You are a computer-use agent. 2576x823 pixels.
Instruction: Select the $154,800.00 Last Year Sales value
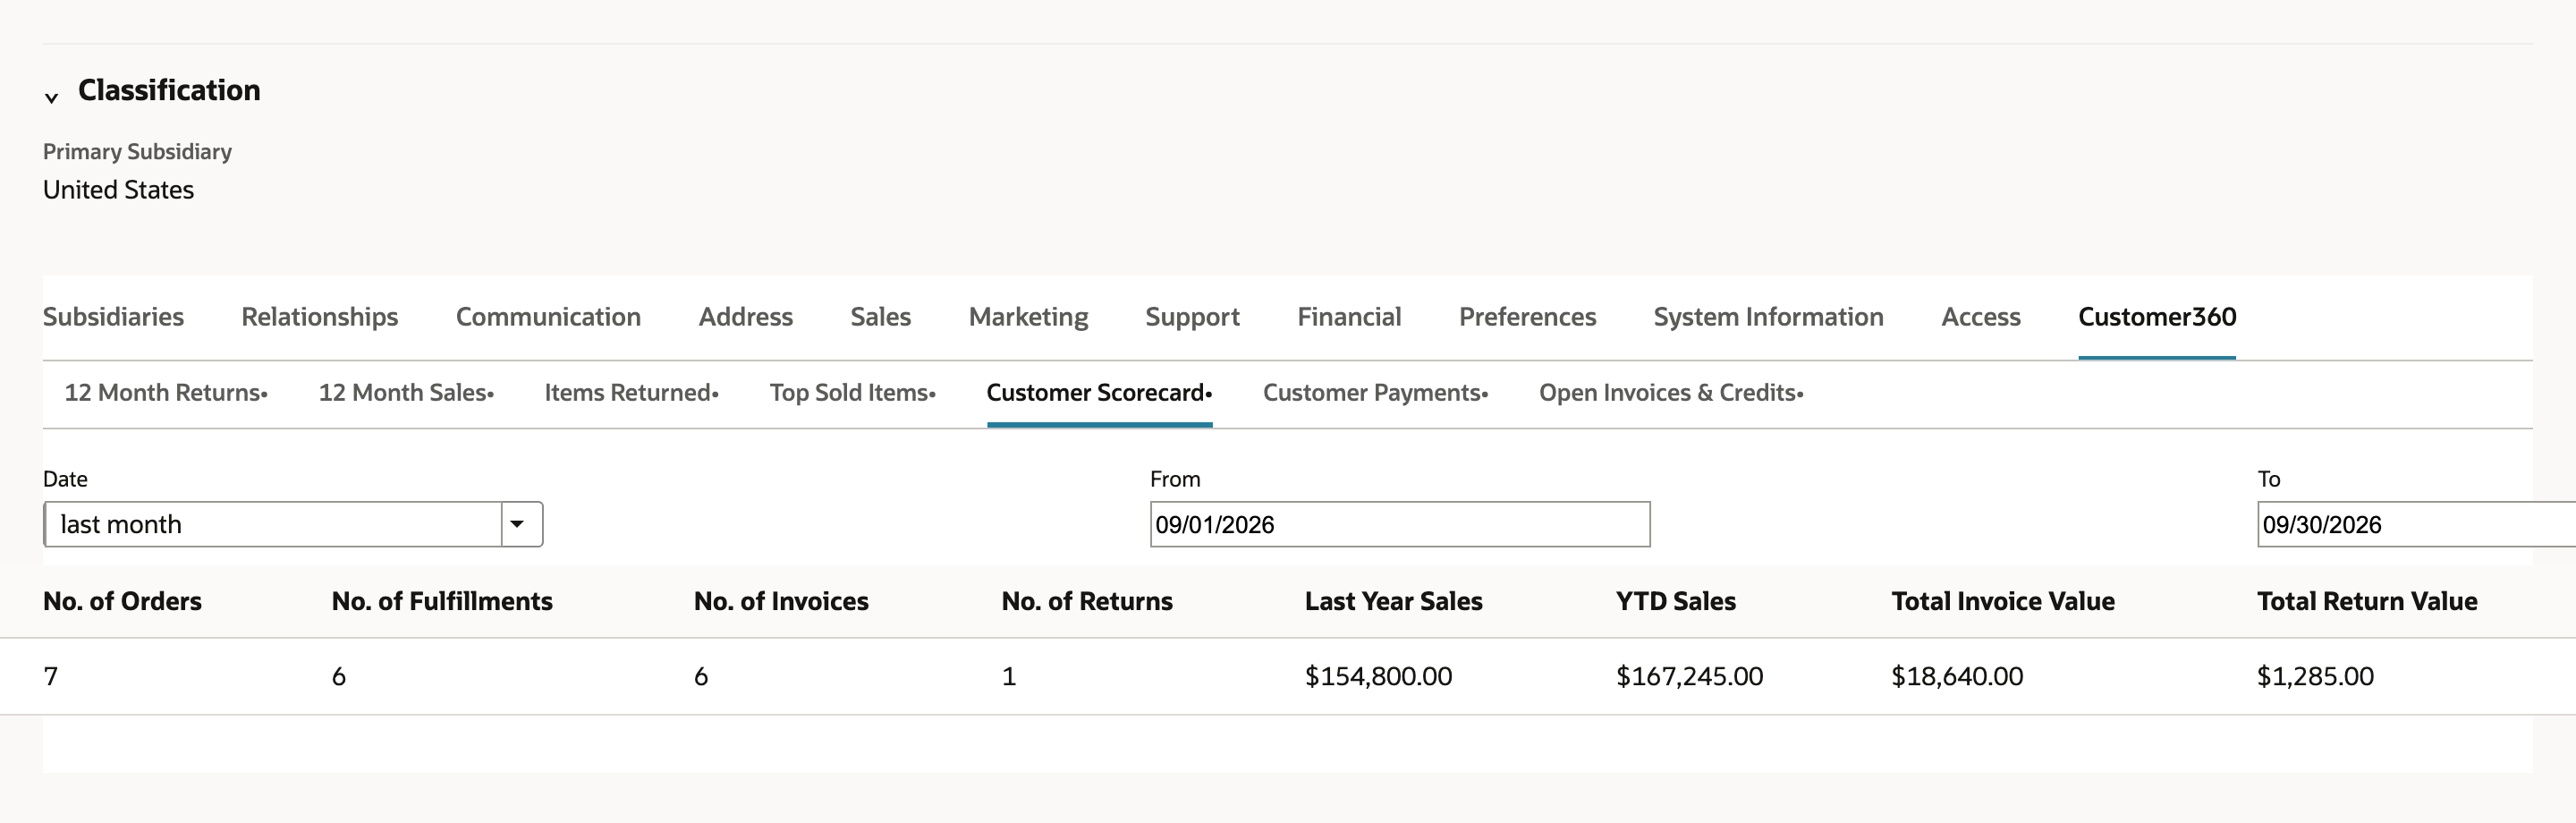pyautogui.click(x=1379, y=677)
